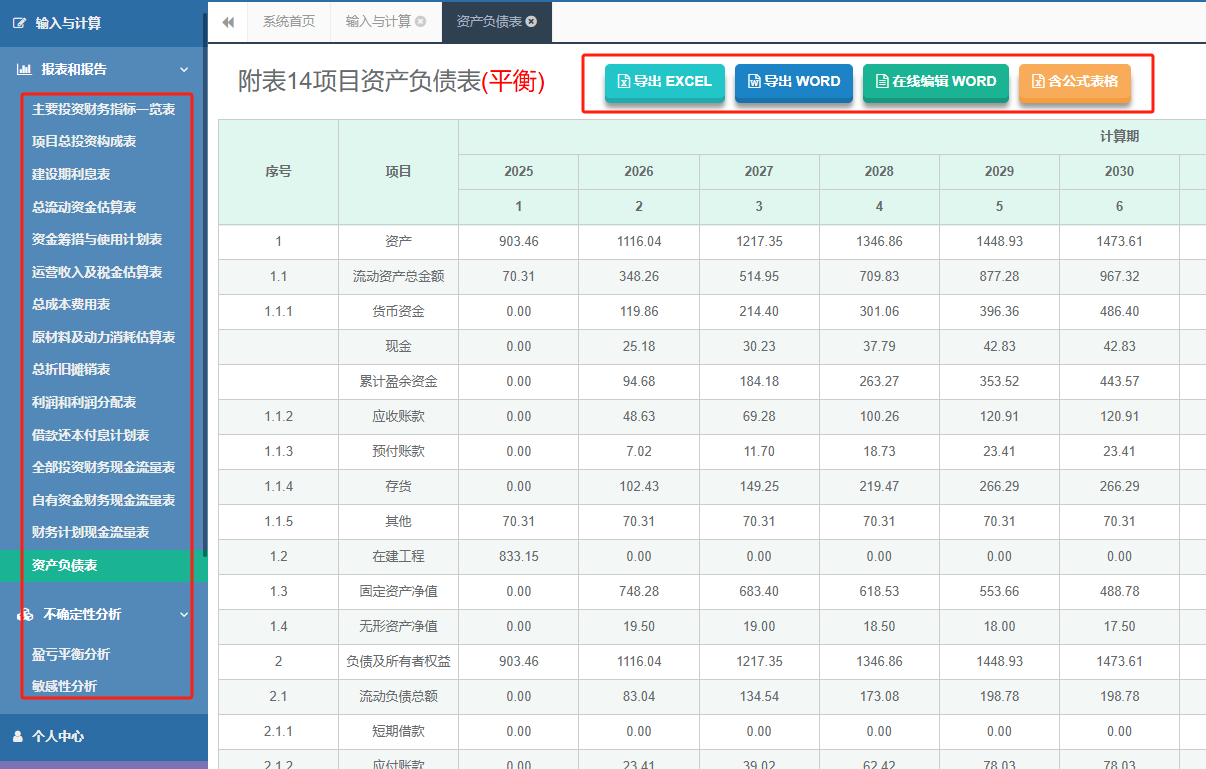The height and width of the screenshot is (769, 1206).
Task: Open the 盈亏平衡分析 report
Action: coord(68,655)
